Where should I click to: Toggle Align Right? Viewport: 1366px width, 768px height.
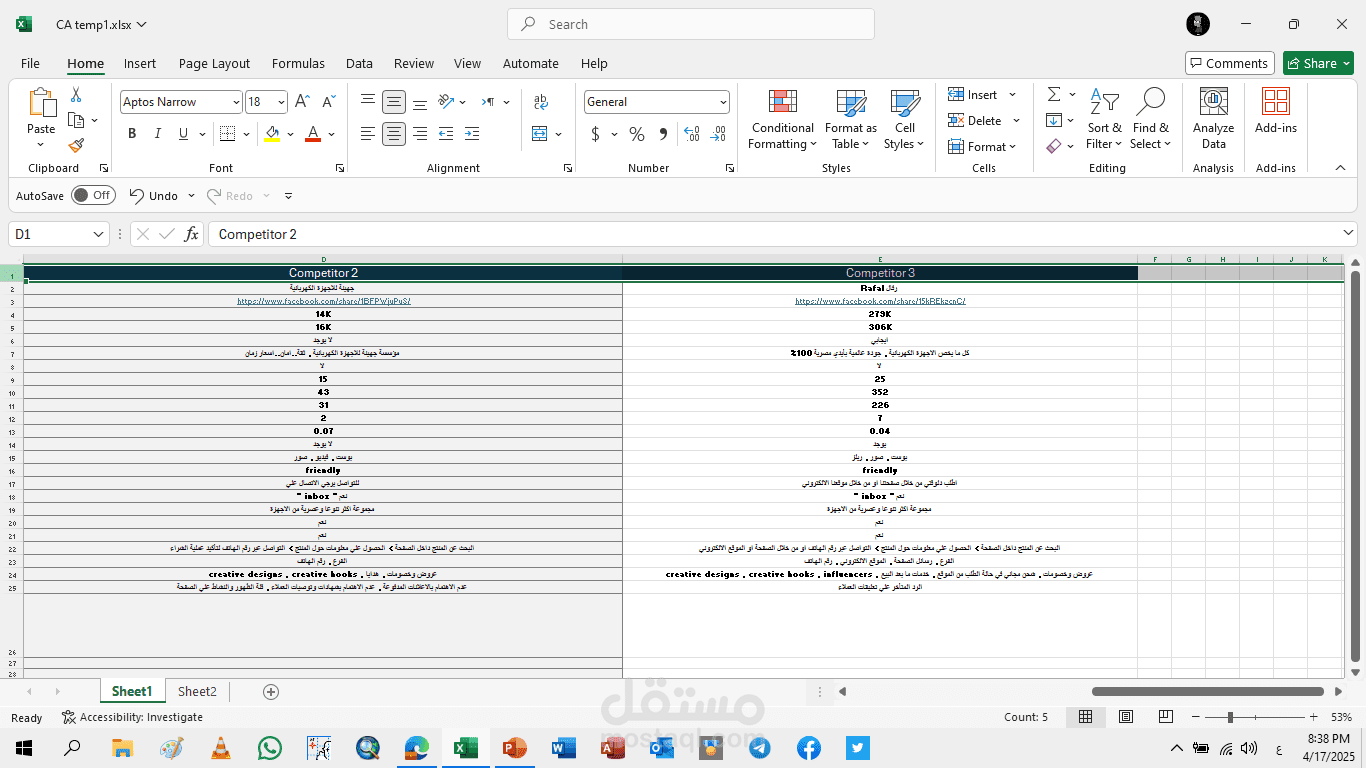click(x=420, y=134)
